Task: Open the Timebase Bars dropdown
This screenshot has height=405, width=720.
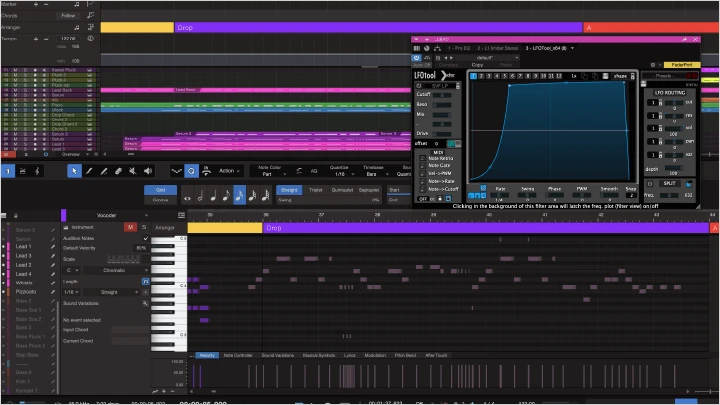Action: 373,174
